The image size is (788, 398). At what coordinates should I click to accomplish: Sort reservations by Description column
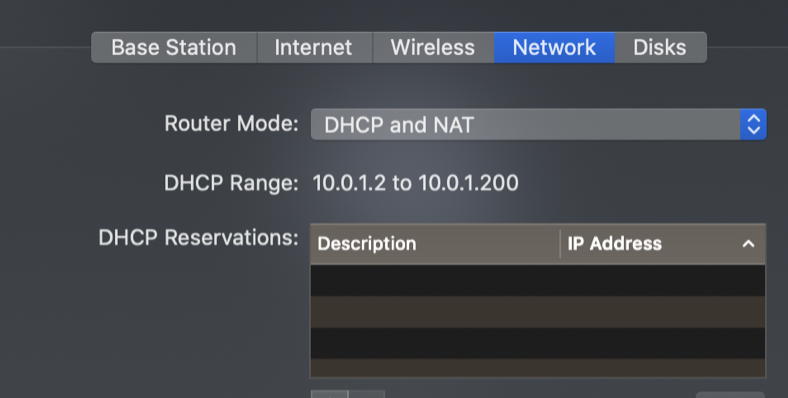[435, 244]
